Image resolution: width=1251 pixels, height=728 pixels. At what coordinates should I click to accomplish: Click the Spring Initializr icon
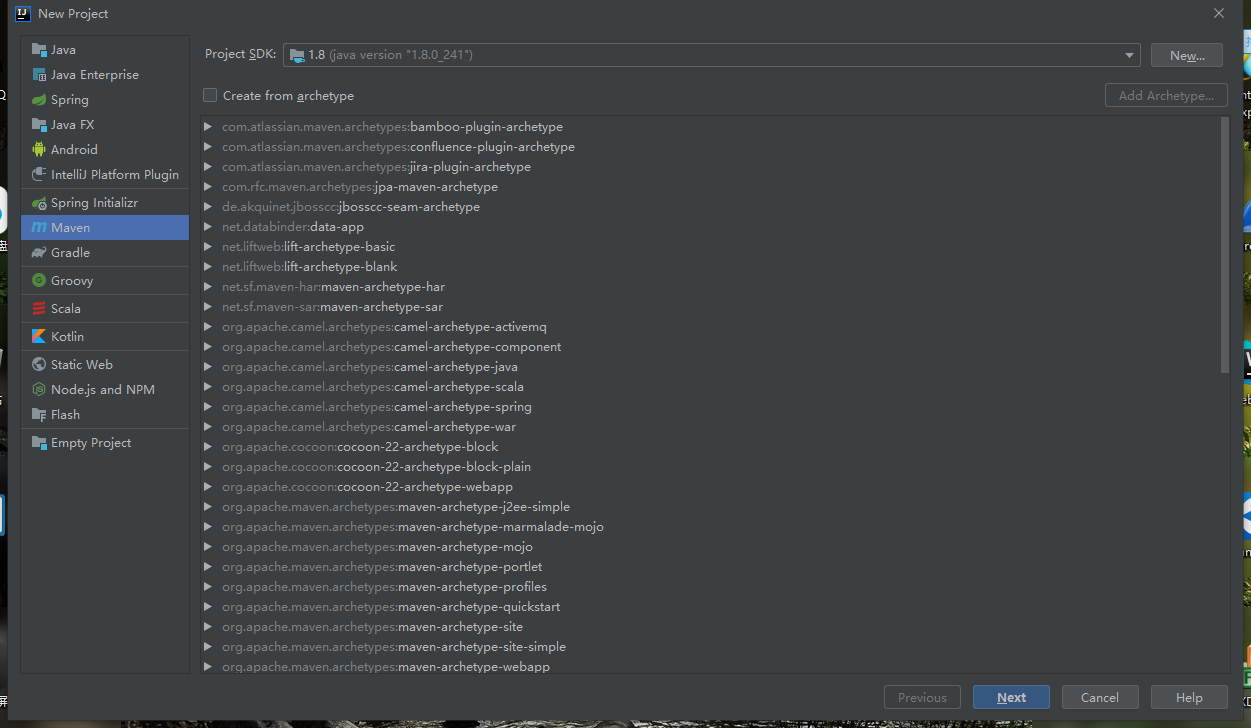pos(39,203)
